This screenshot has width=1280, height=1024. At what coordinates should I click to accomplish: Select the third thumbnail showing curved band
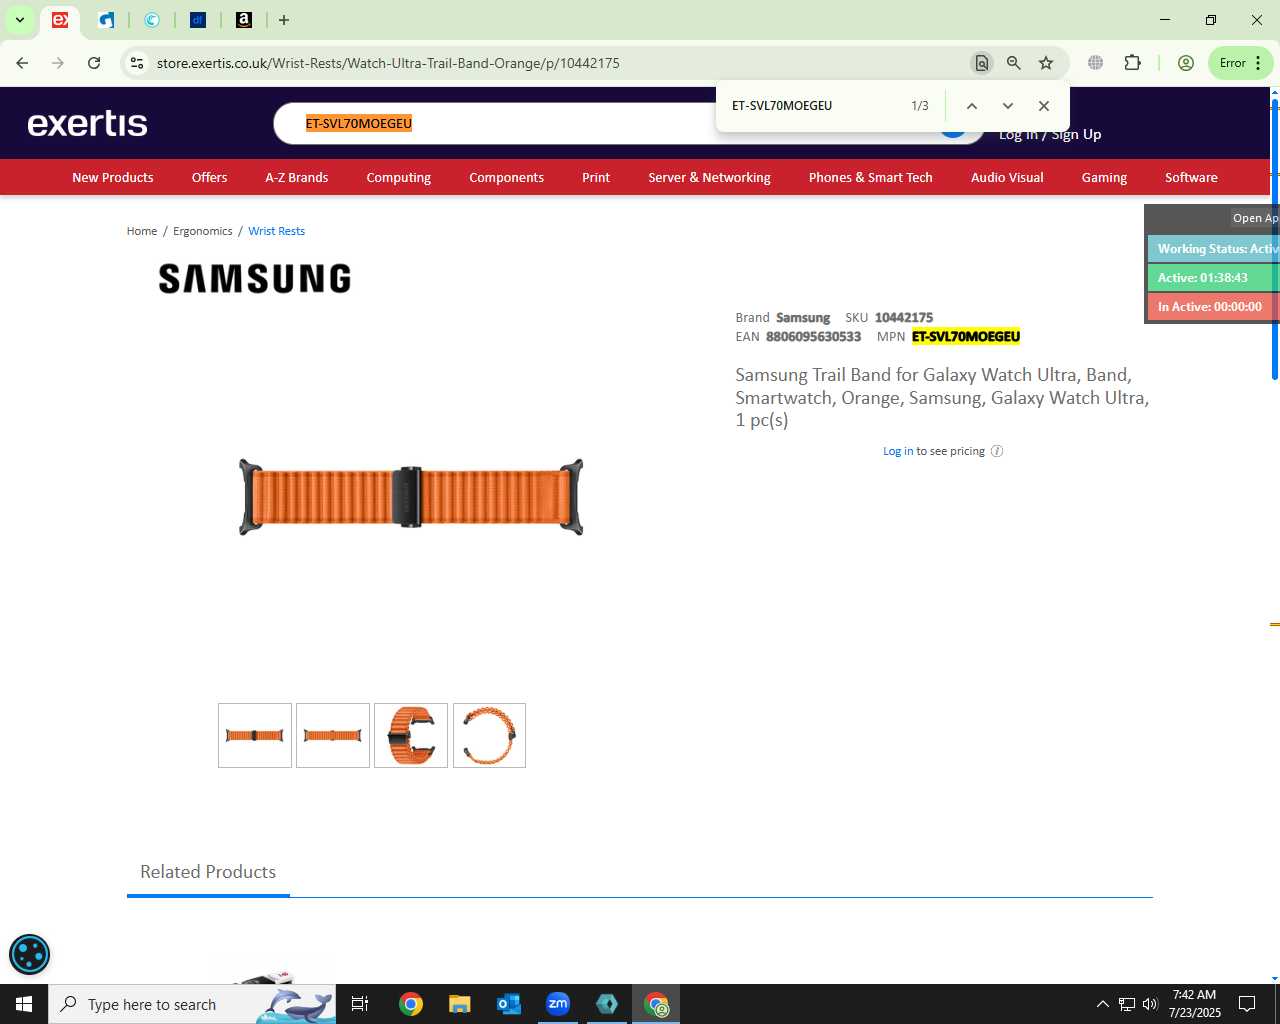click(x=411, y=735)
